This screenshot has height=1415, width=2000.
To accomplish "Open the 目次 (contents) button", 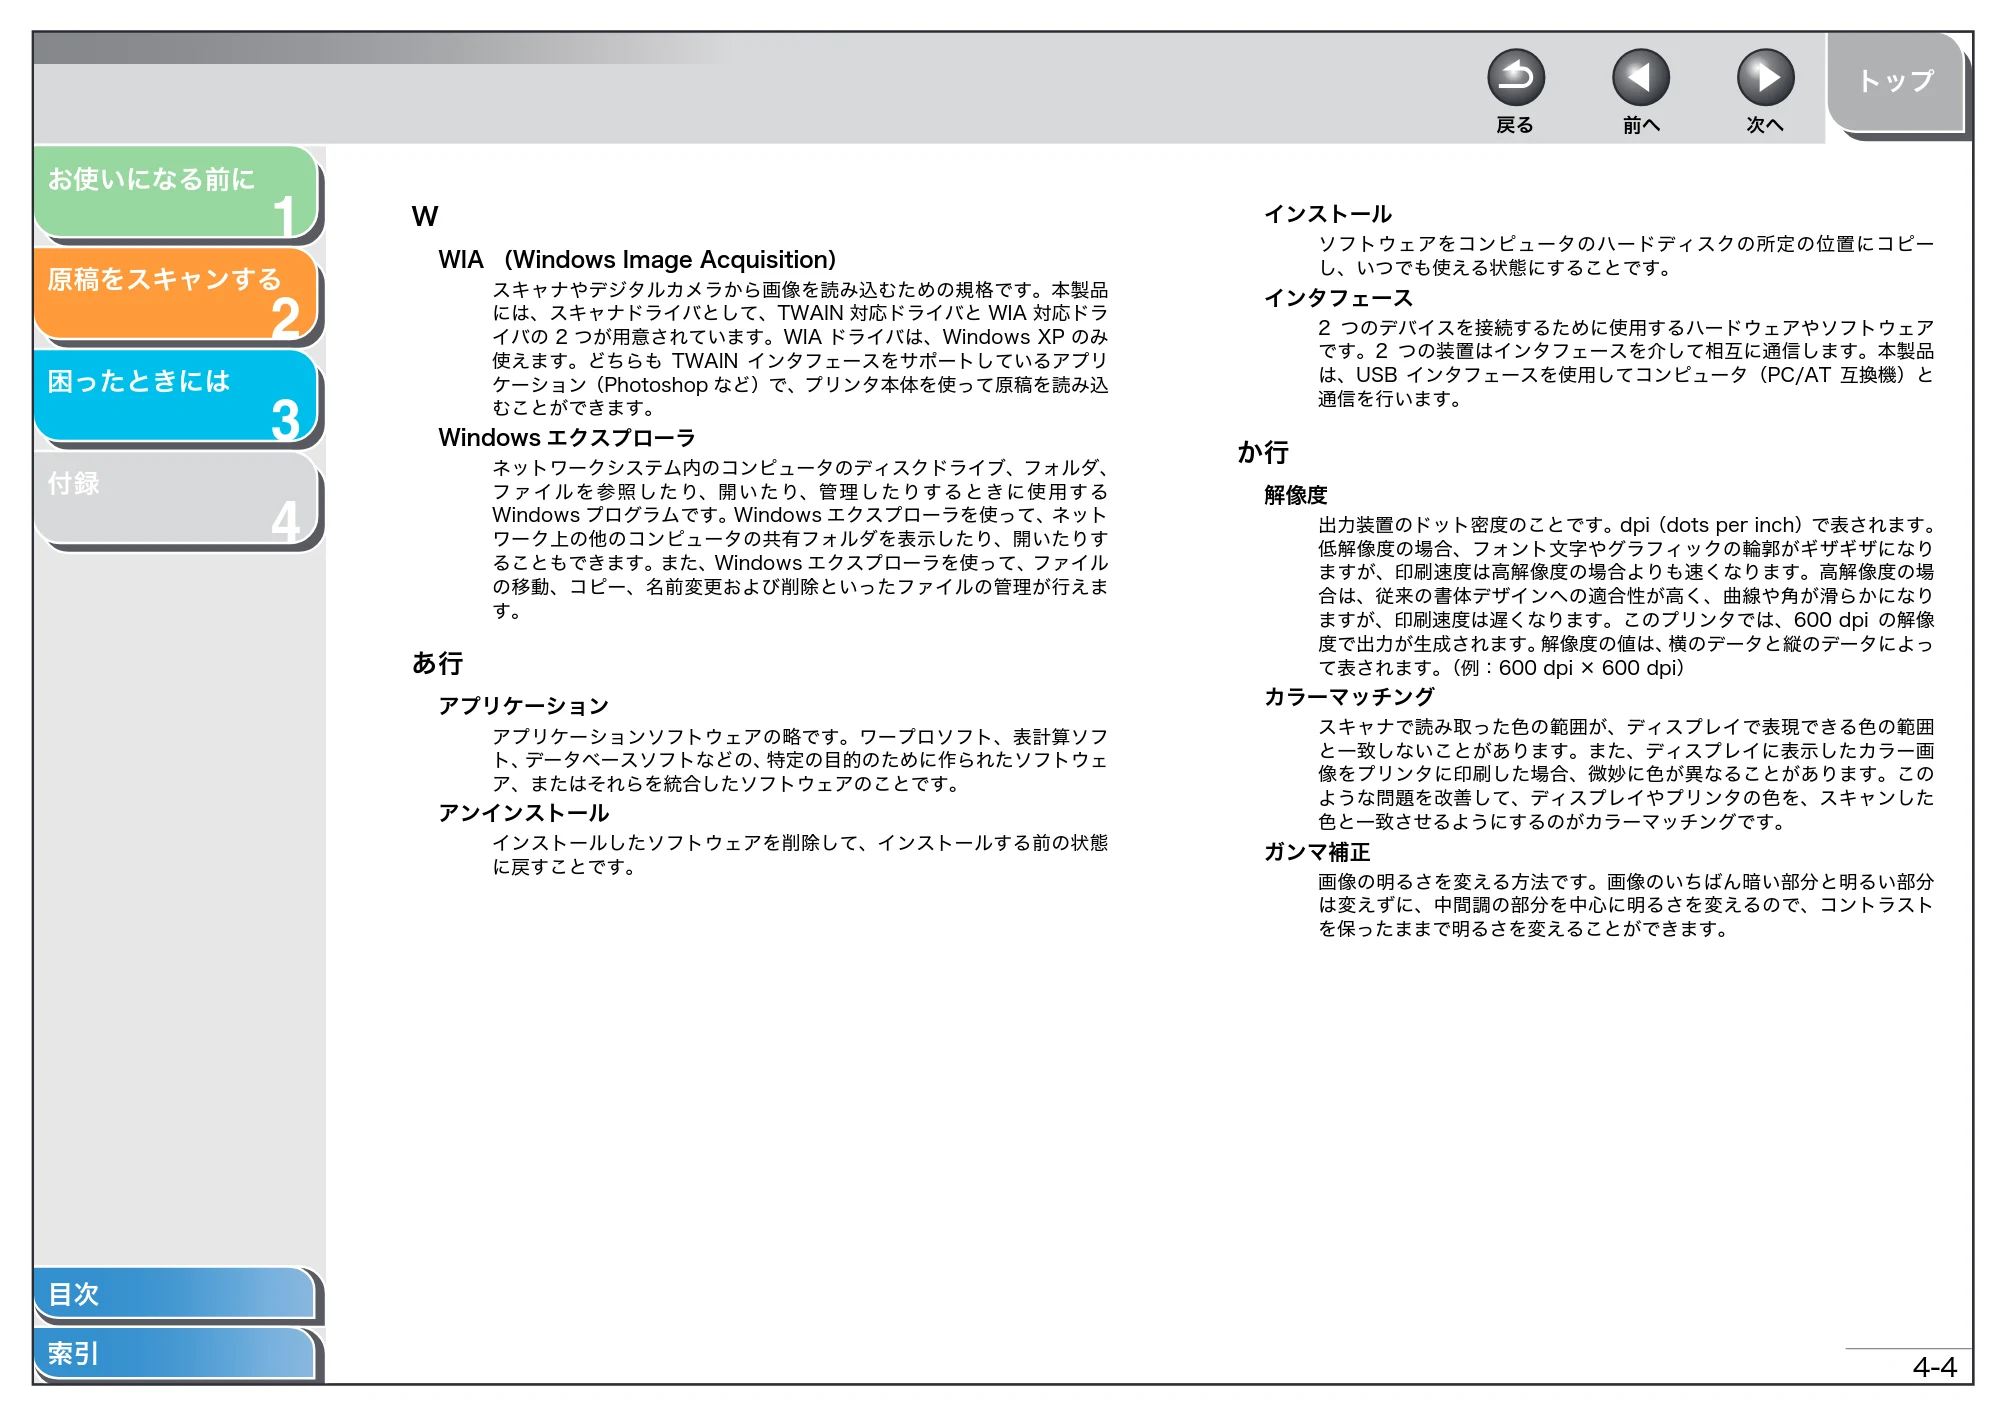I will point(175,1293).
